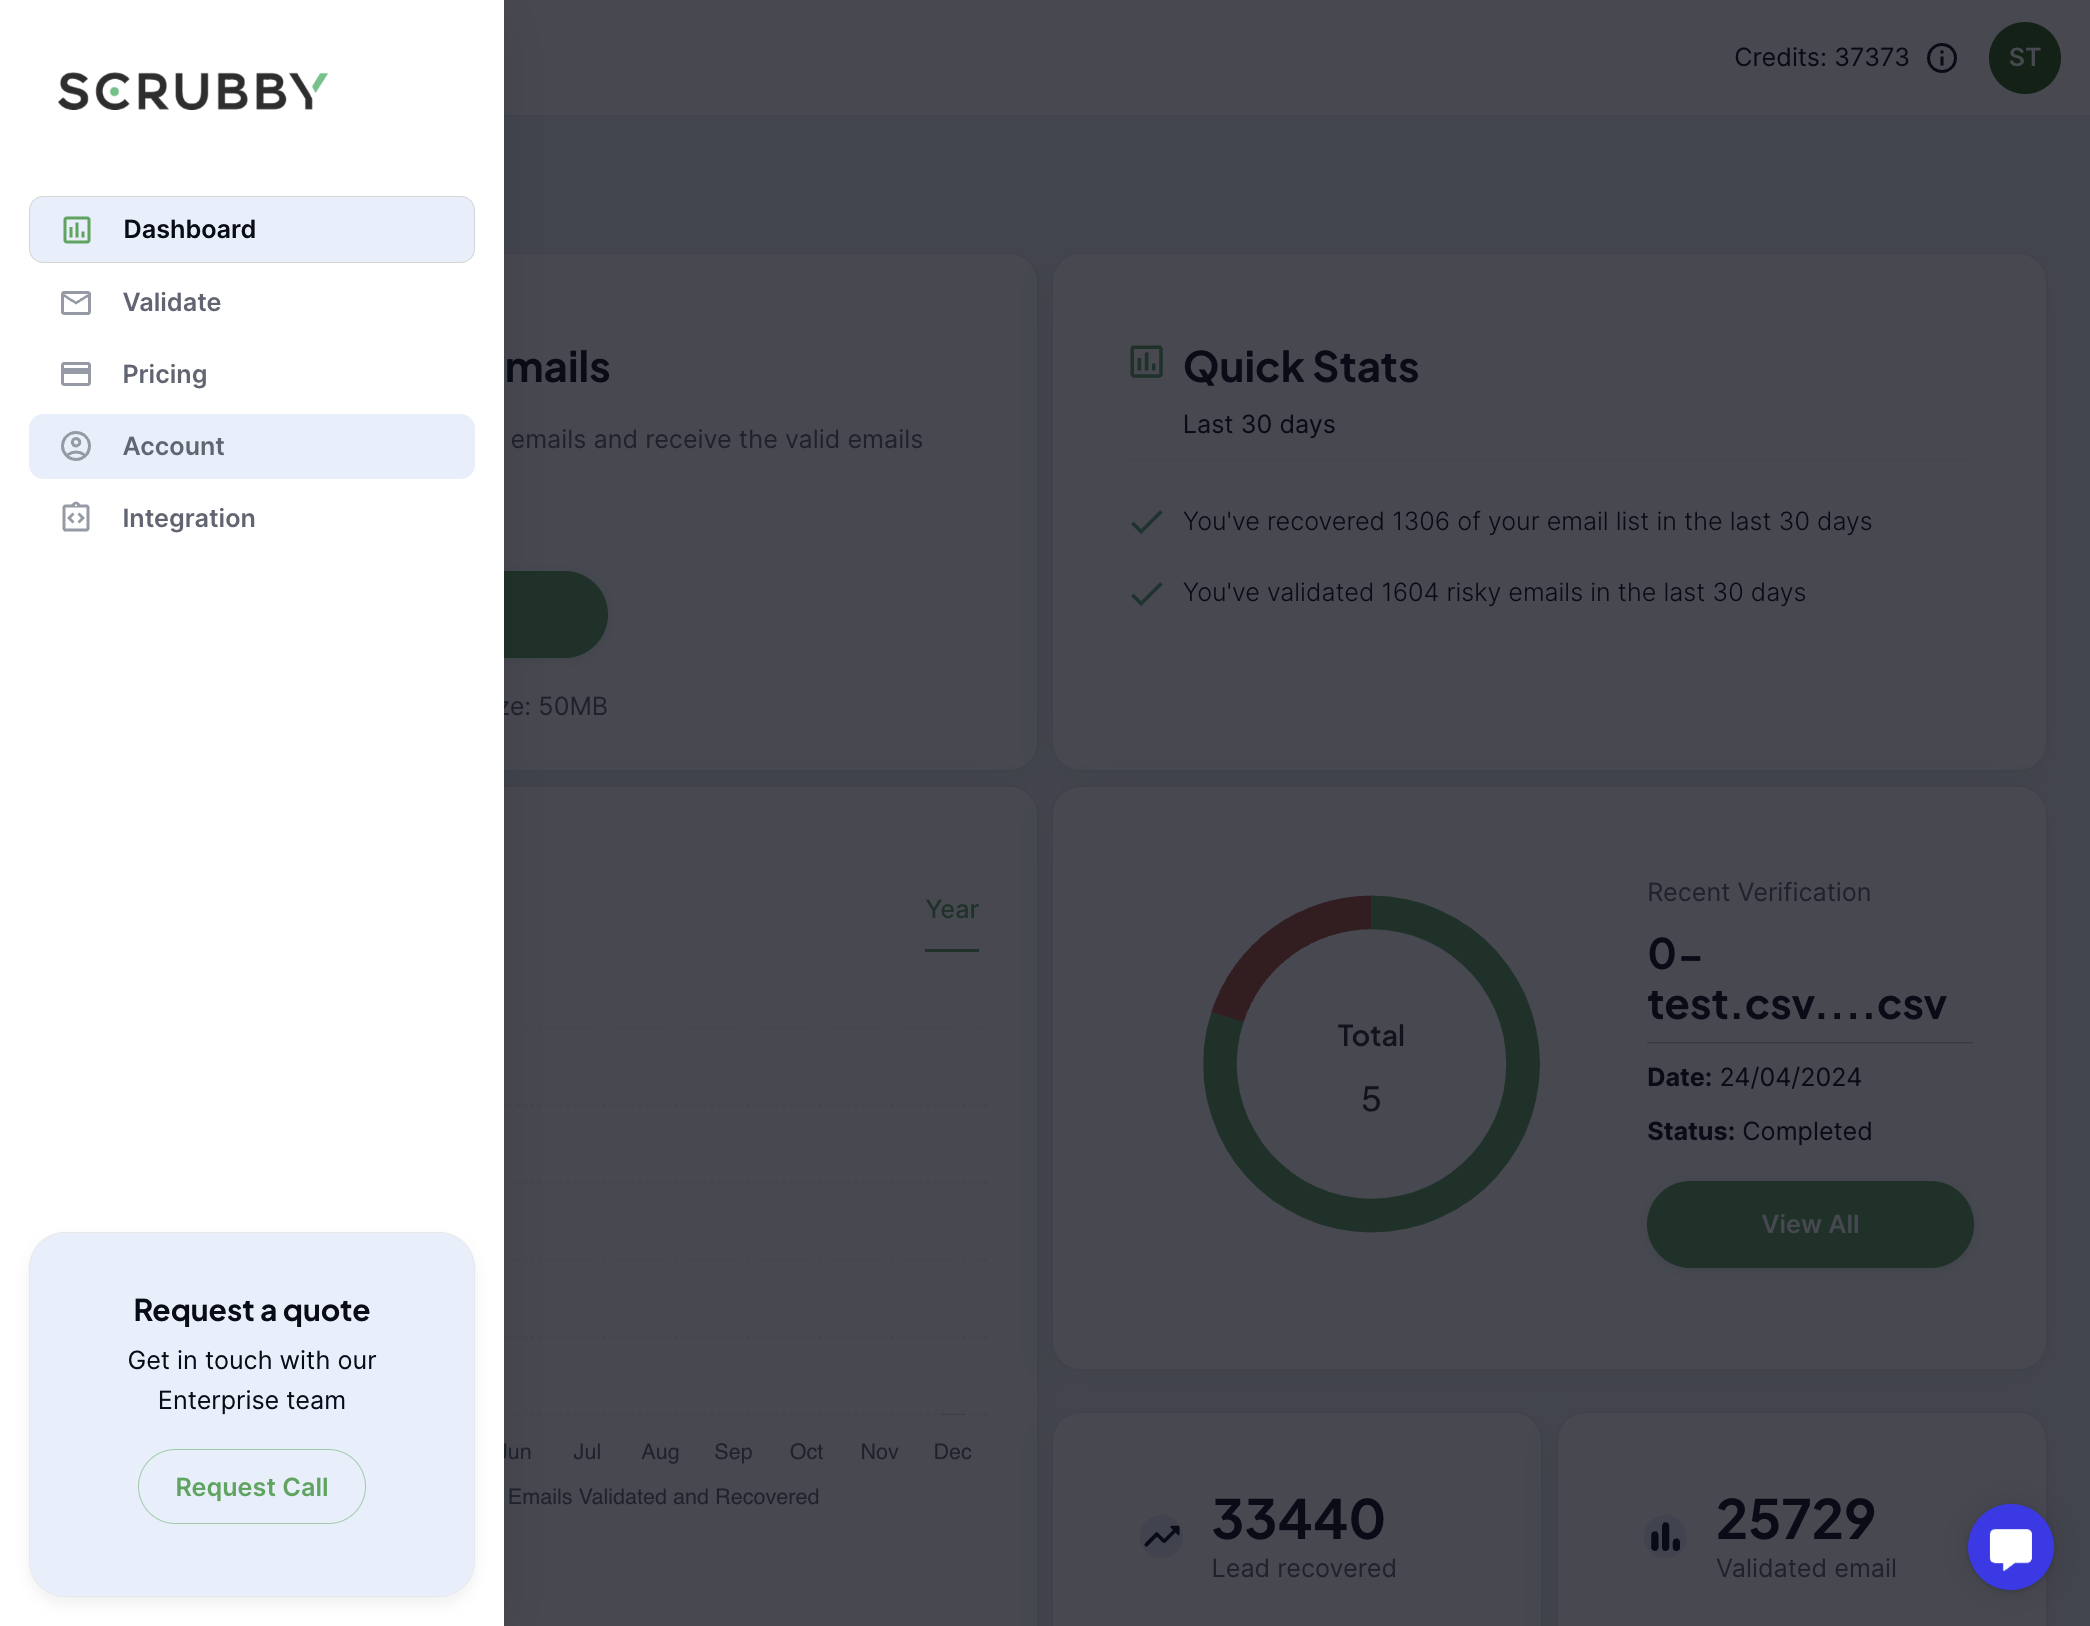
Task: Click the Pricing card icon
Action: 76,374
